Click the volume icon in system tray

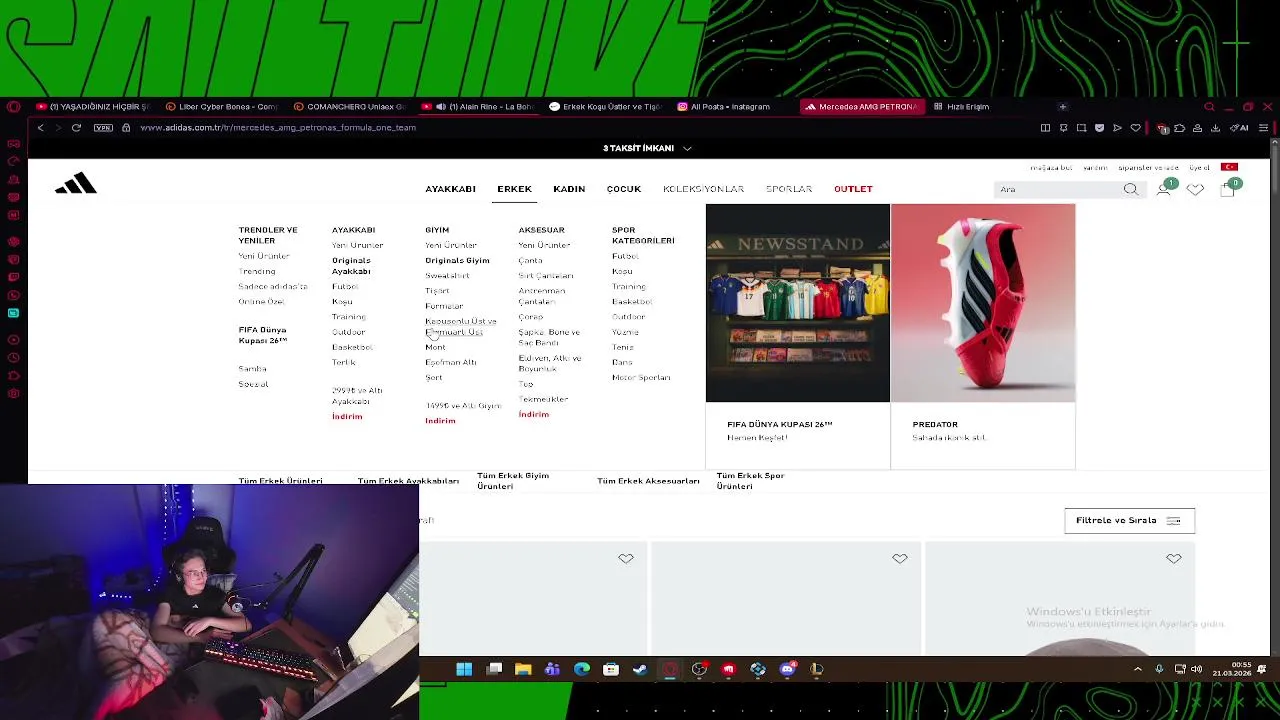[1197, 669]
